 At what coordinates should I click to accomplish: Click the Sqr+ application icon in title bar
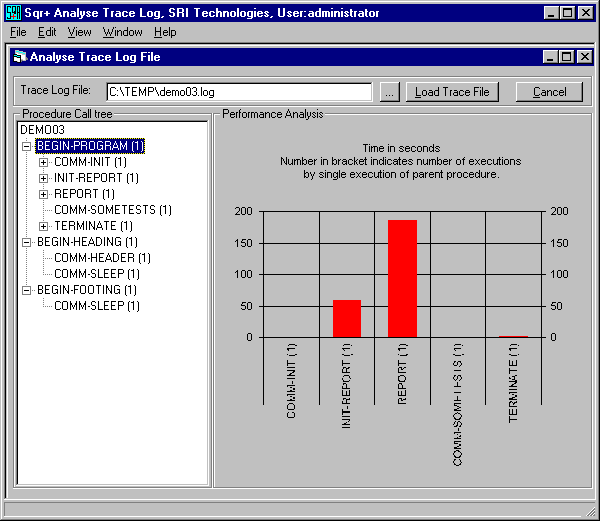13,13
